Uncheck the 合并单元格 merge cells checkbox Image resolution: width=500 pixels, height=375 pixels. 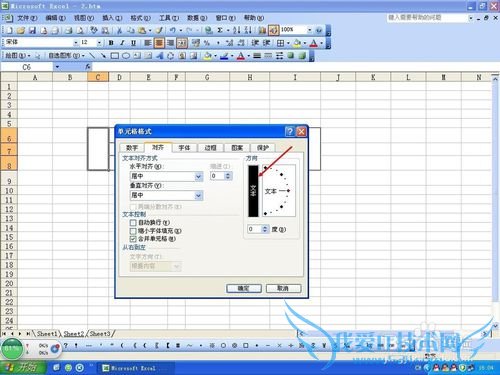[x=133, y=239]
